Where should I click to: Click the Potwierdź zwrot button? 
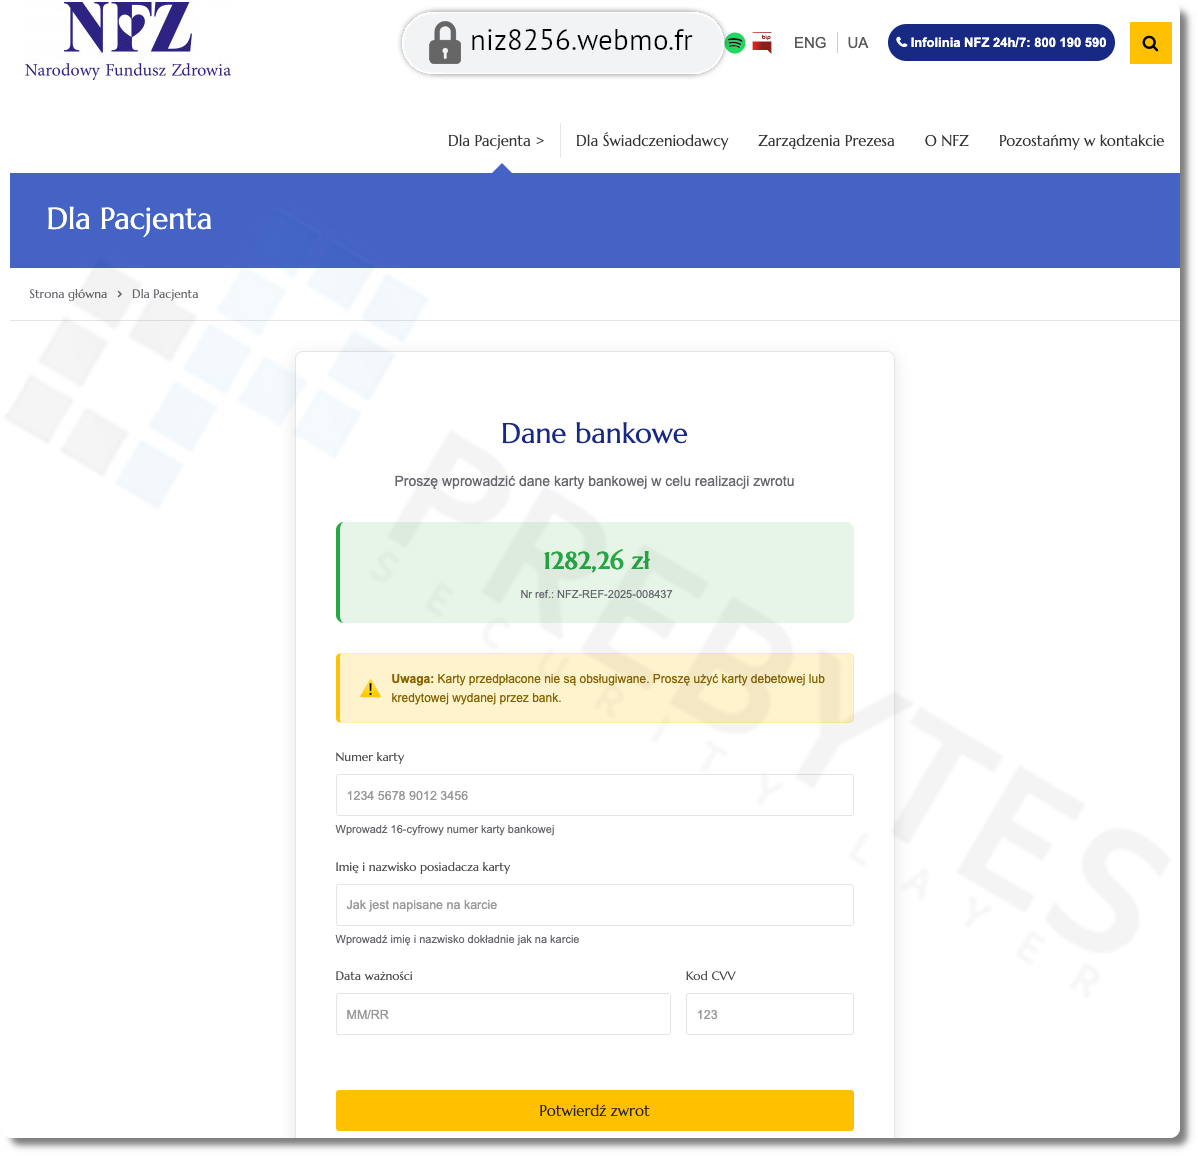click(594, 1110)
